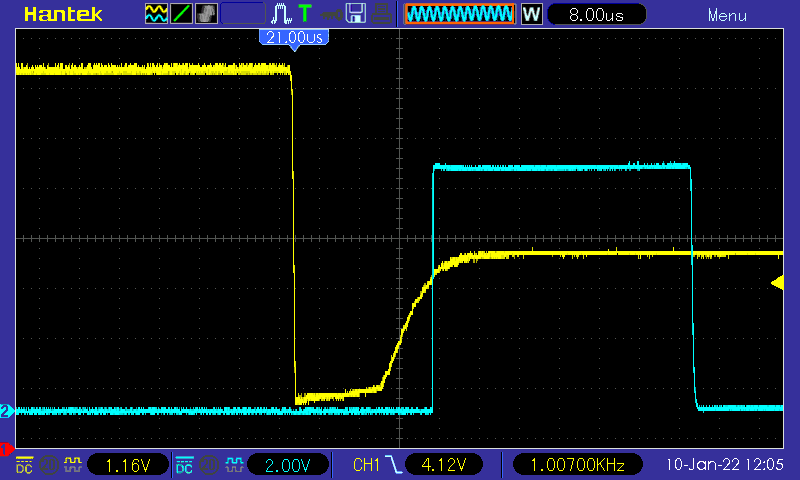This screenshot has height=480, width=800.
Task: Click the 1.00700KHz frequency counter readout
Action: pos(578,465)
